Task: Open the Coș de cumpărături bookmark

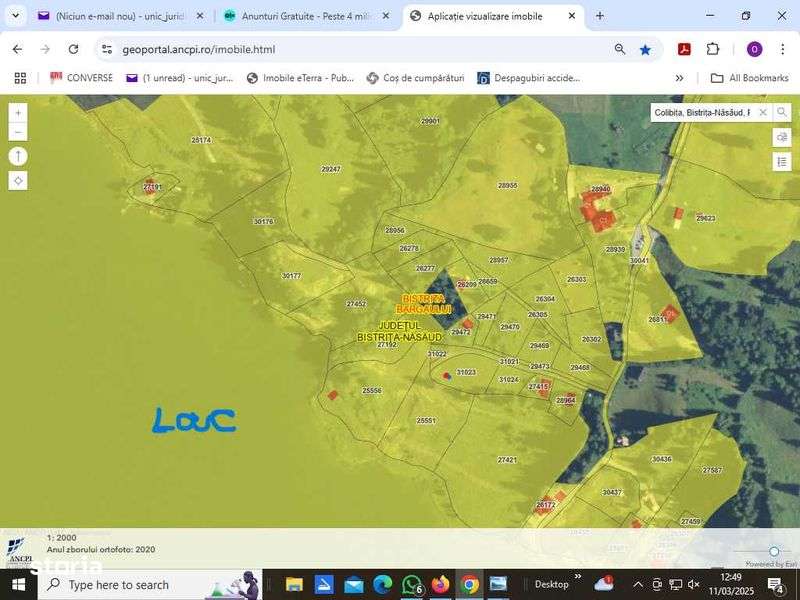Action: (x=415, y=78)
